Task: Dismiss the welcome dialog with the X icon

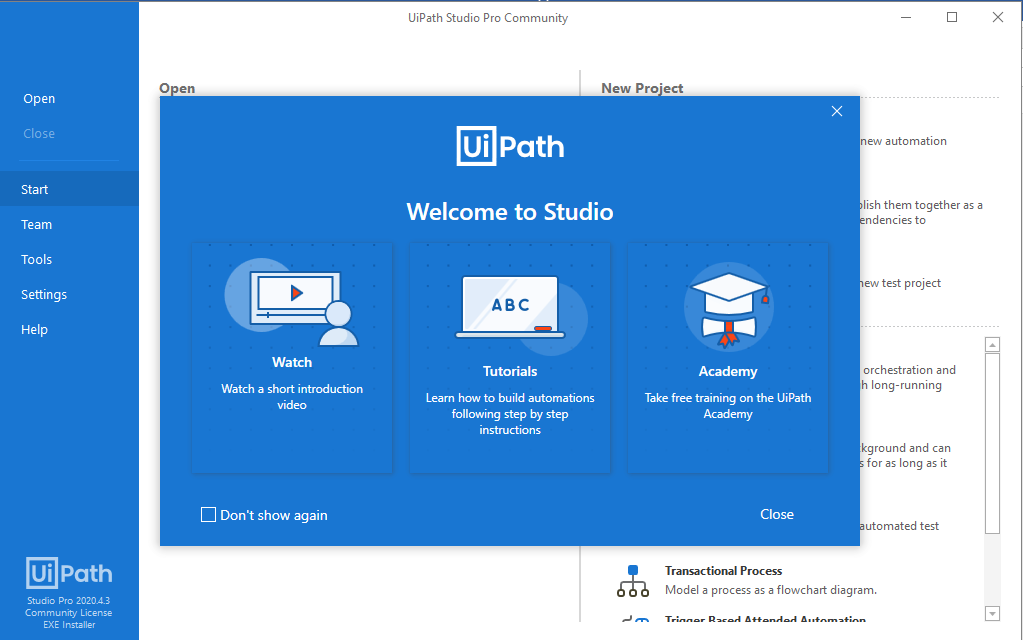Action: pos(837,112)
